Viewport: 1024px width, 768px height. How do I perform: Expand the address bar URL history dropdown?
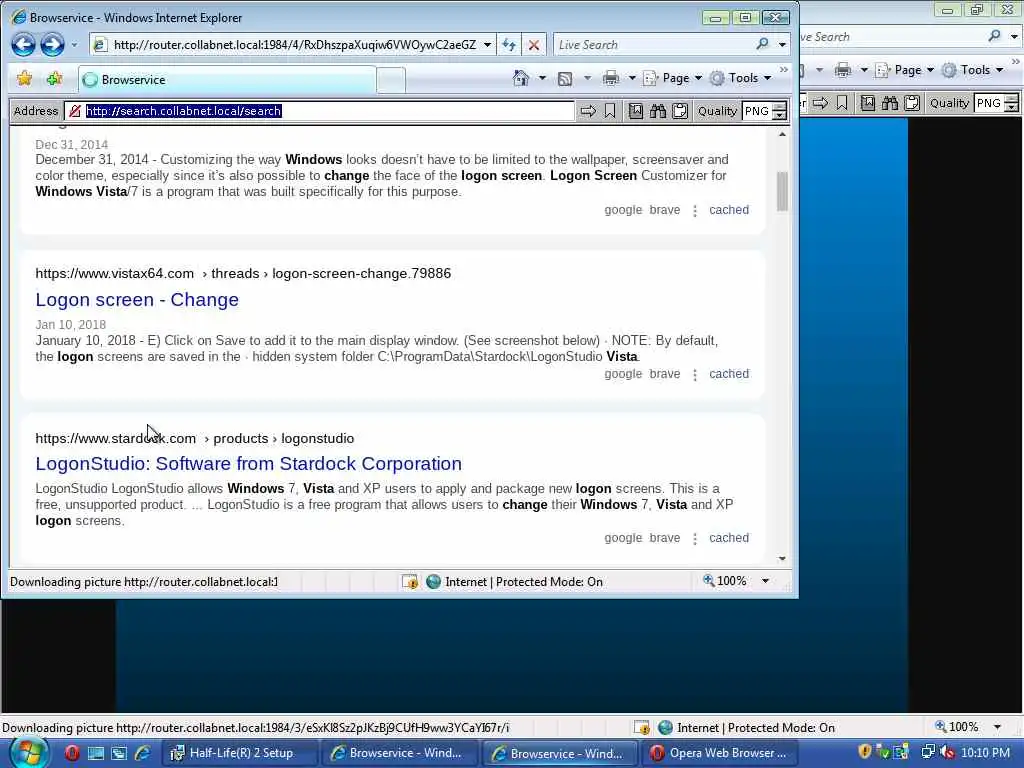pyautogui.click(x=487, y=45)
